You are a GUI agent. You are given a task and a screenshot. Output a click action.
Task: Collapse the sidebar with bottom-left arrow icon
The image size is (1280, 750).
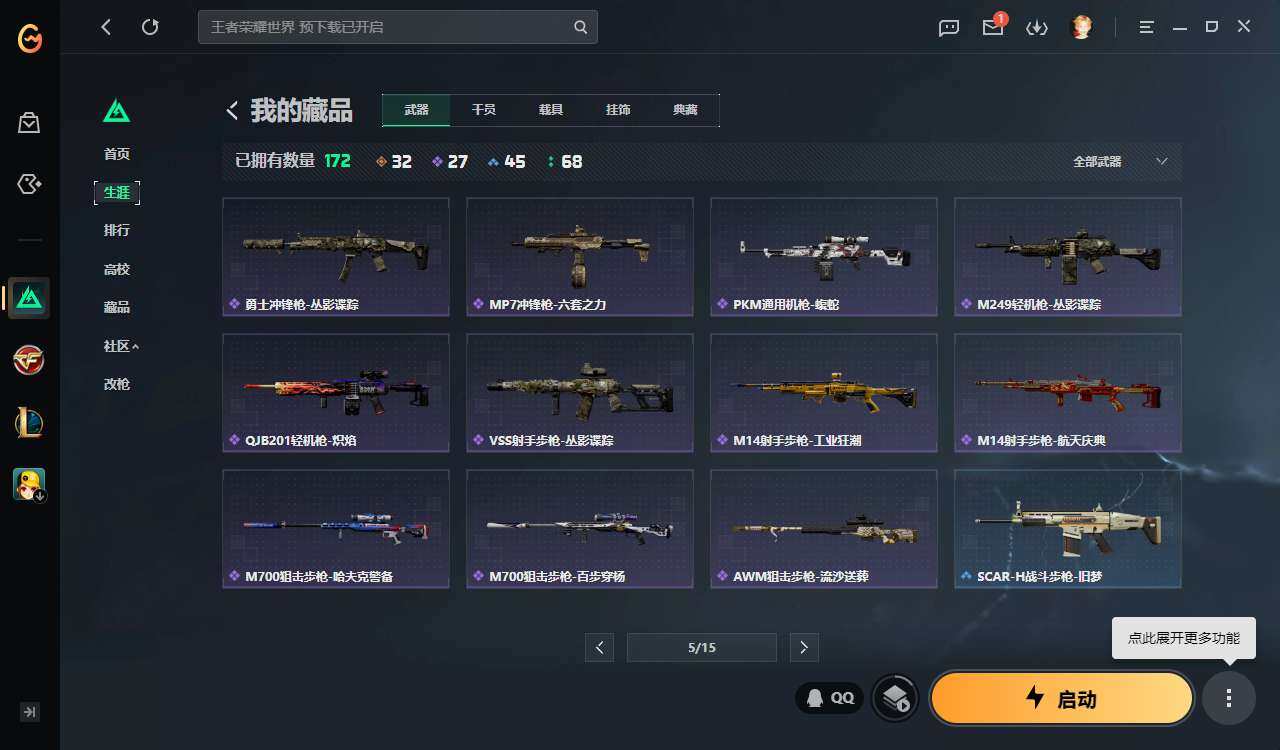pos(30,712)
